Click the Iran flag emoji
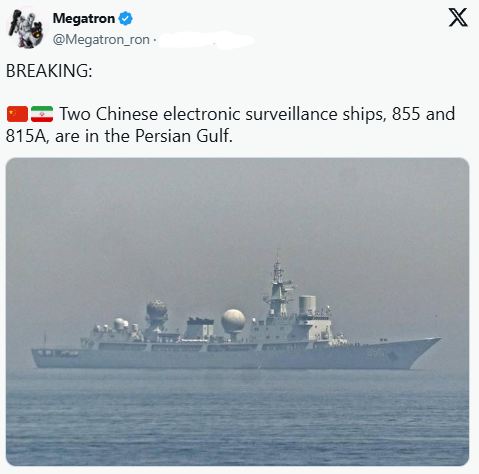479x474 pixels. [x=42, y=114]
